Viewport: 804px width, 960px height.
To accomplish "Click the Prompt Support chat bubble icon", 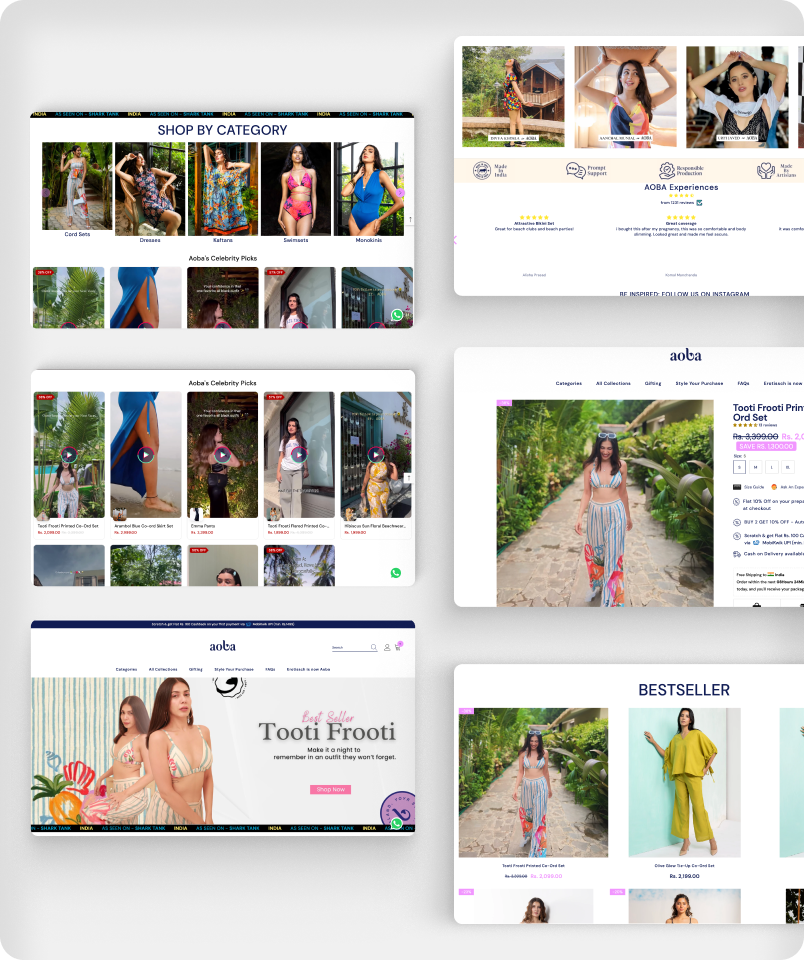I will pos(575,171).
